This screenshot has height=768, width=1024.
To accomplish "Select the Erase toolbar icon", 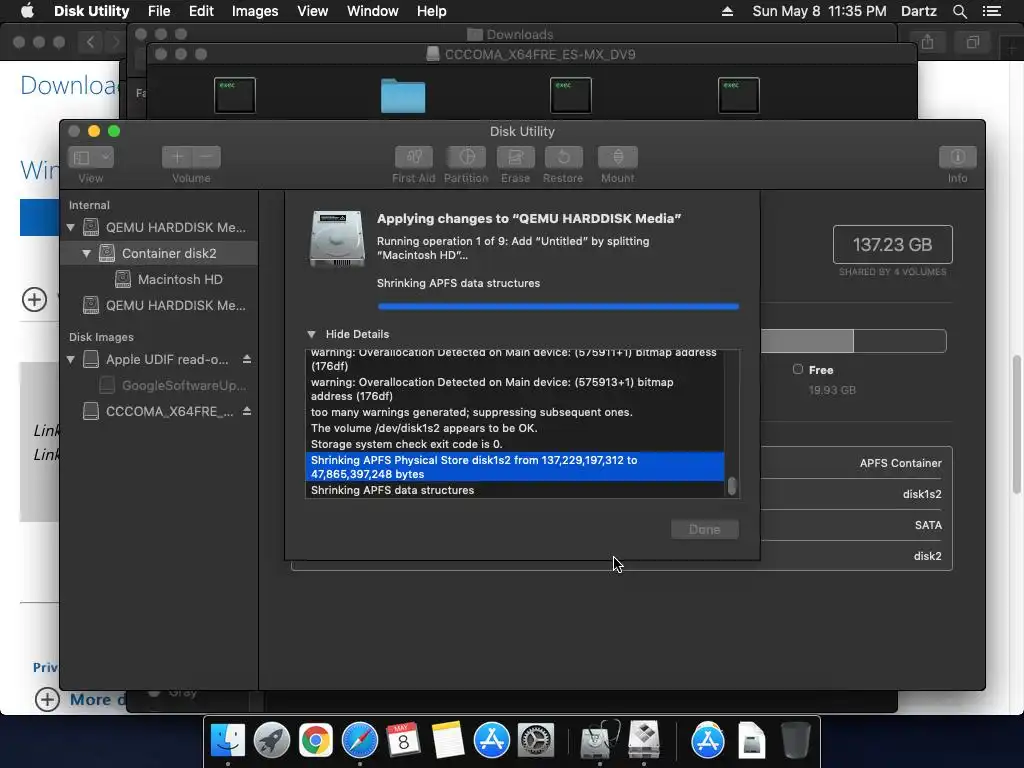I will click(x=515, y=157).
